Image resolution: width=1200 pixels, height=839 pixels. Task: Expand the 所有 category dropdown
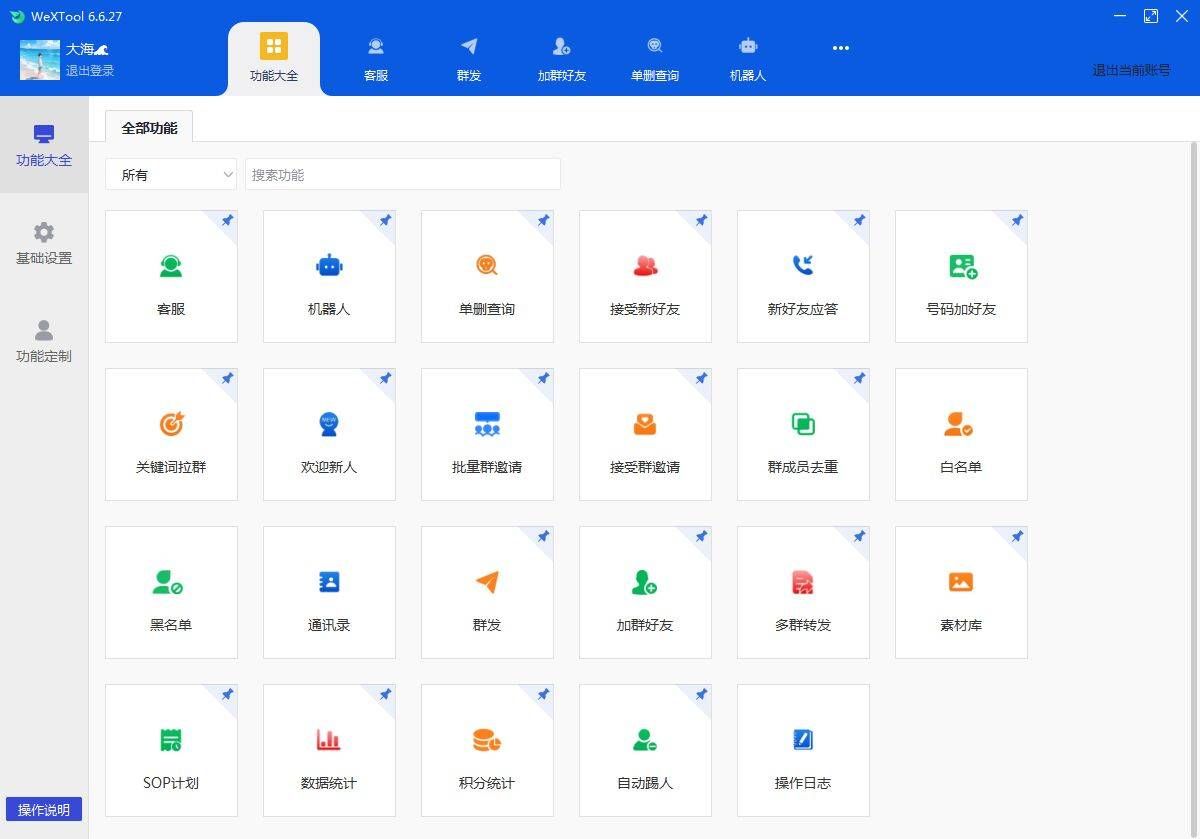171,175
